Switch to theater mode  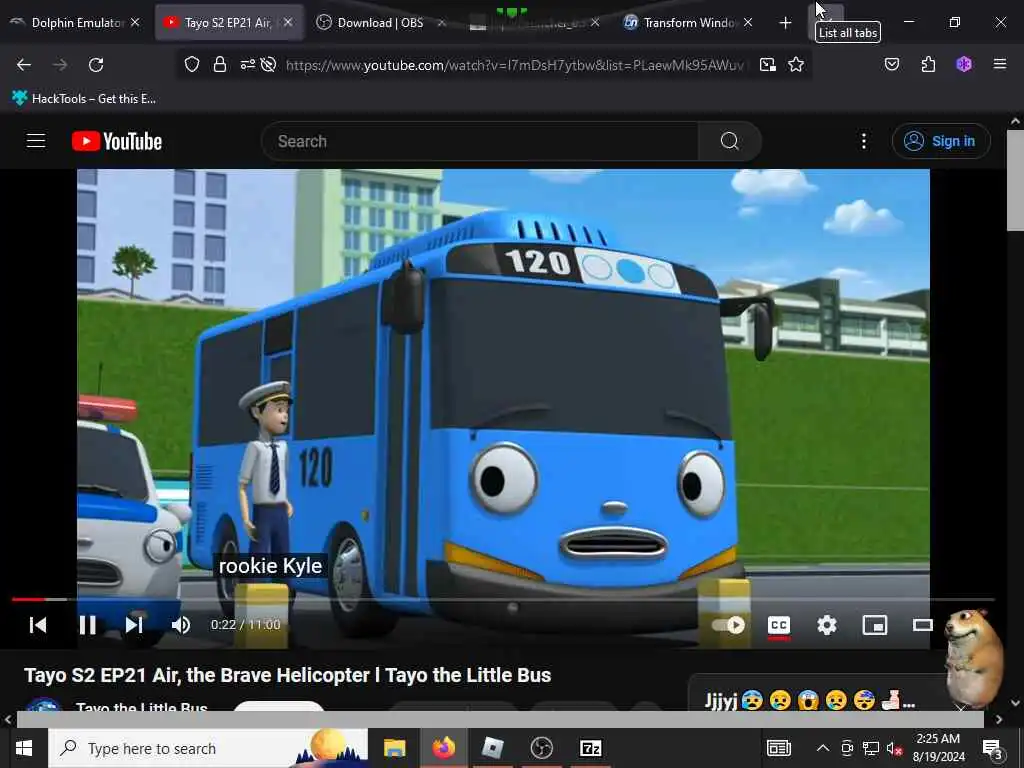[x=923, y=625]
